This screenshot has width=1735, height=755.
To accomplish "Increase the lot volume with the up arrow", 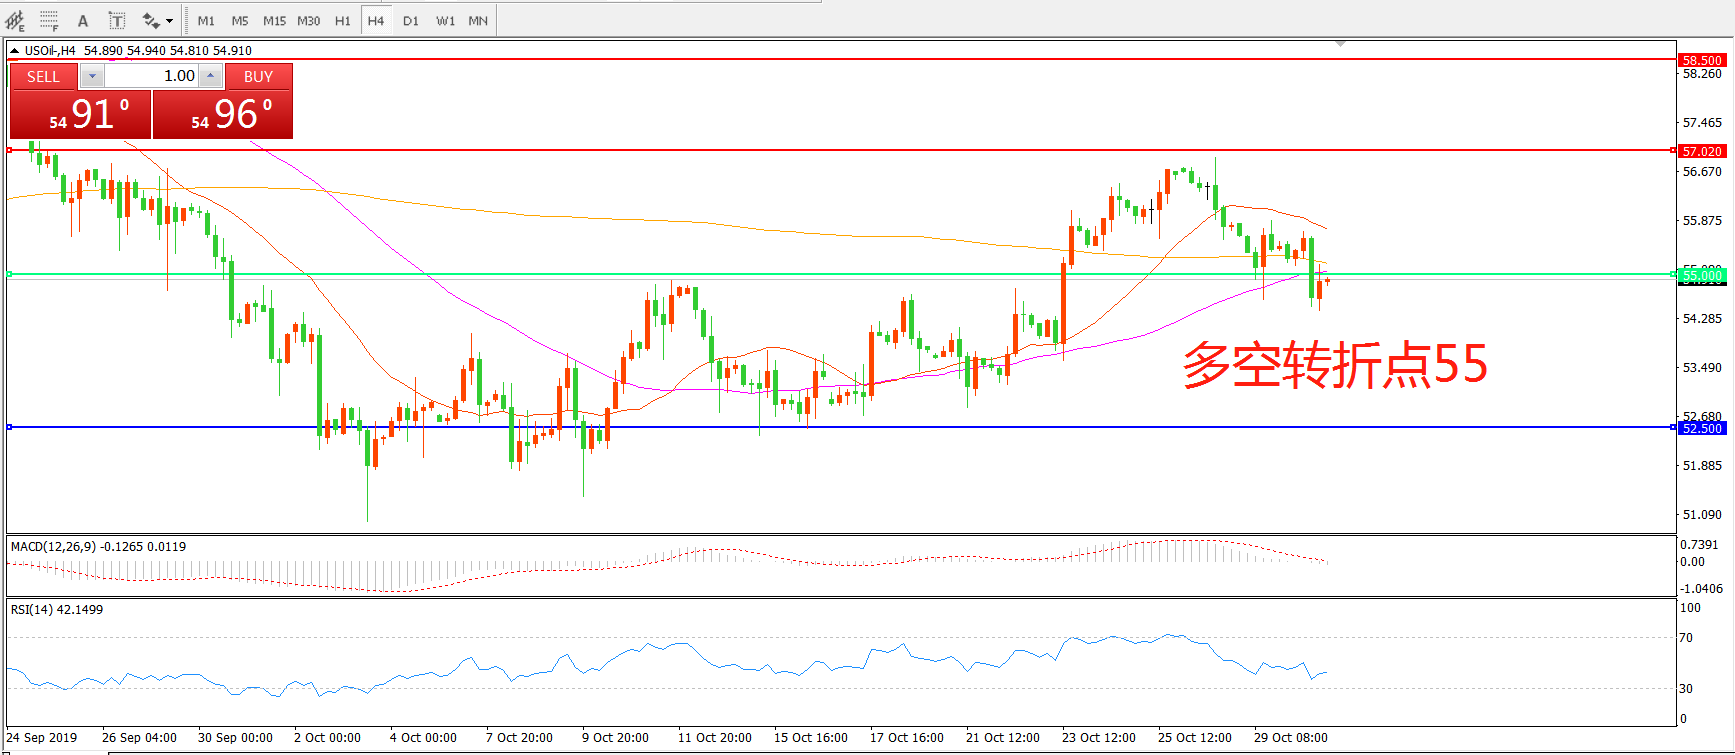I will coord(210,76).
